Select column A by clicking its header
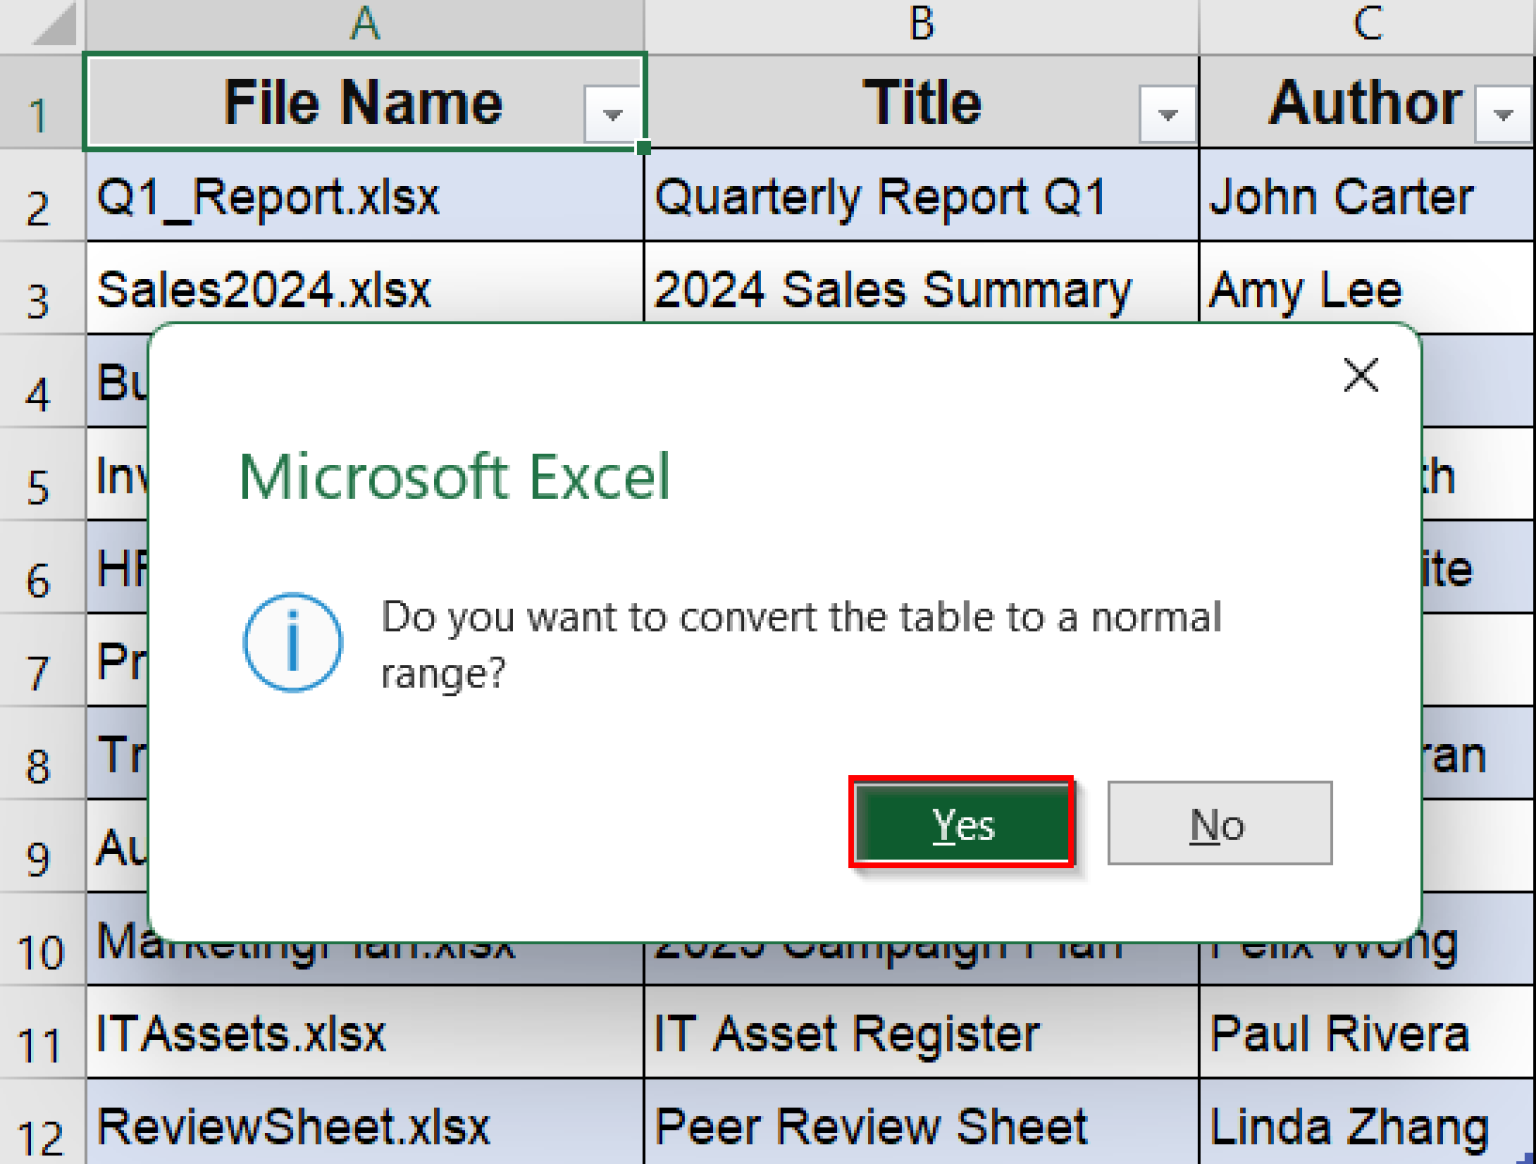Viewport: 1536px width, 1164px height. click(364, 22)
